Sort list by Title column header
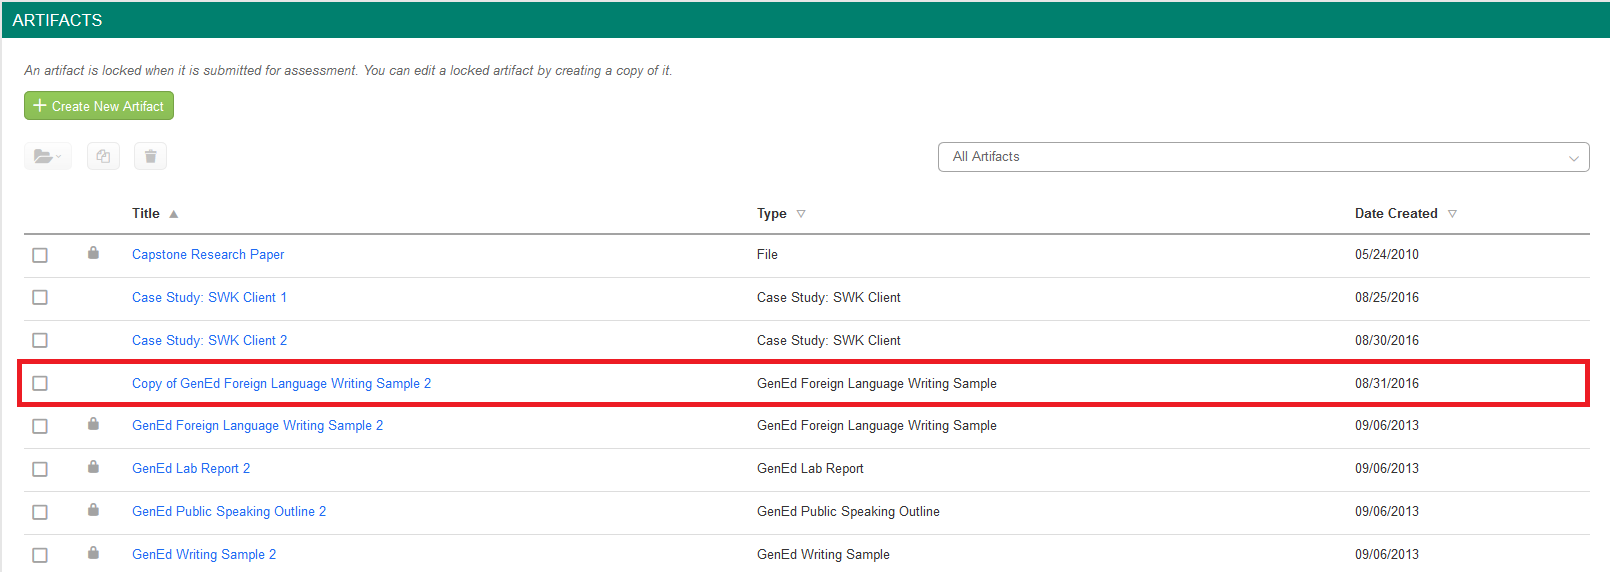Screen dimensions: 1610x572 click(x=146, y=214)
